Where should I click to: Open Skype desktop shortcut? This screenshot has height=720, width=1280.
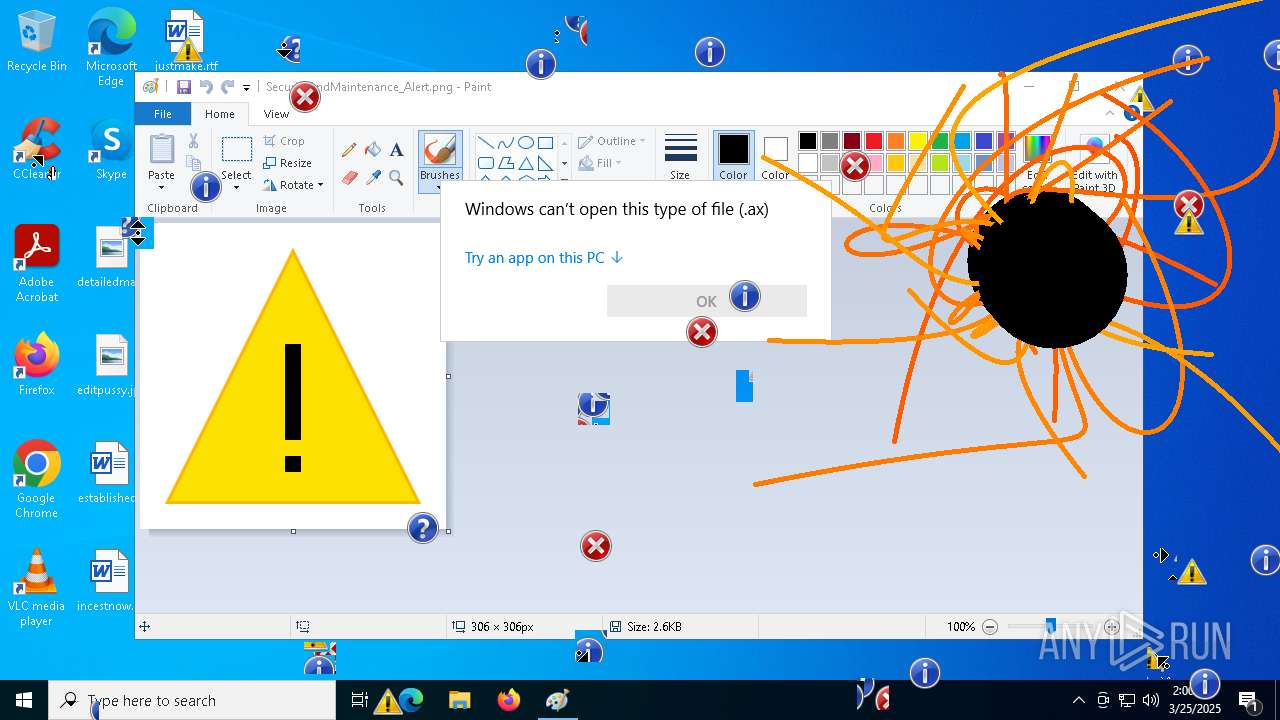(111, 150)
